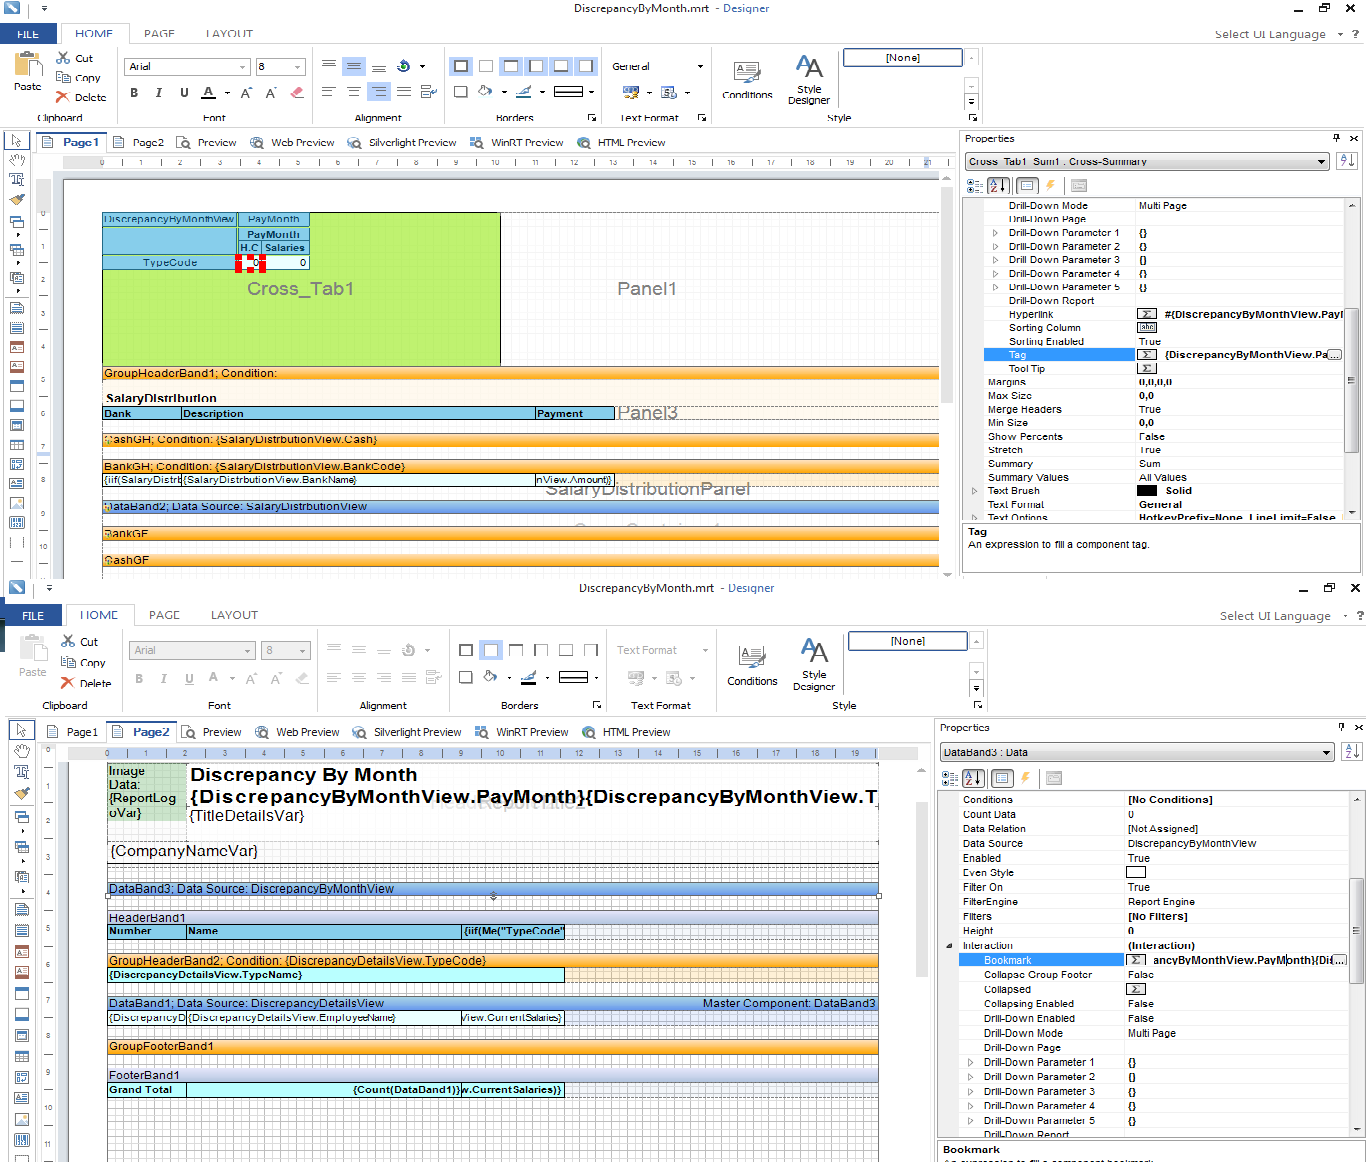The image size is (1366, 1162).
Task: Collapse the Interaction group in lower Properties
Action: 949,946
